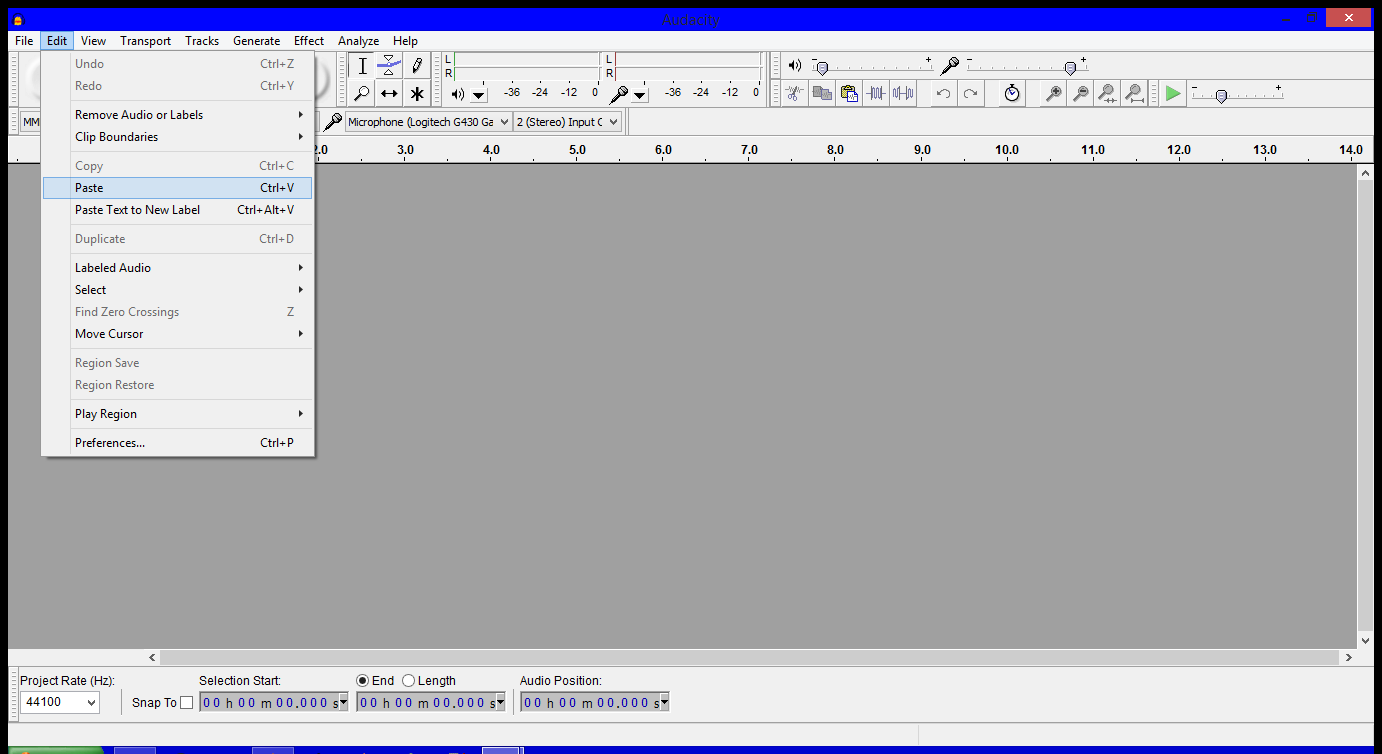Click the input volume slider handle
Viewport: 1382px width, 754px height.
point(1070,68)
